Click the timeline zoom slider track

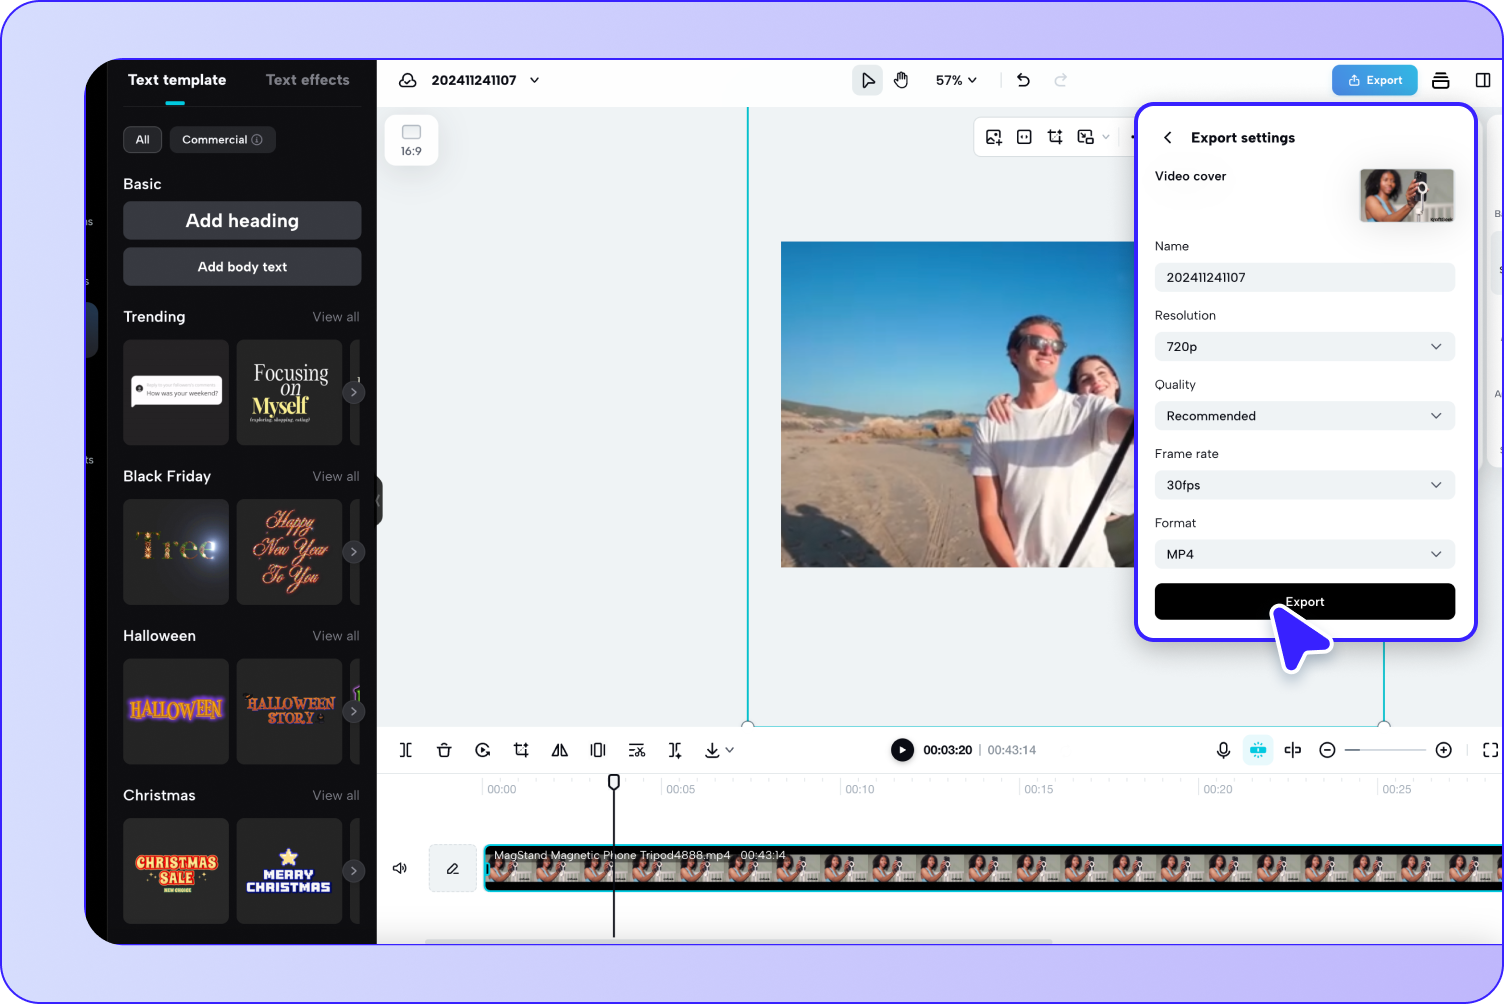pos(1385,750)
